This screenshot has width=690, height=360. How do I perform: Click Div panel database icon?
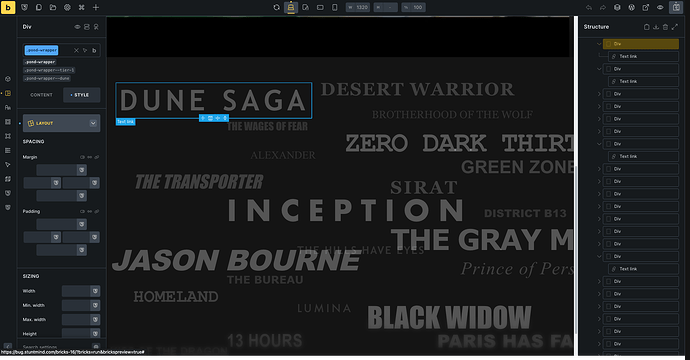pos(87,27)
